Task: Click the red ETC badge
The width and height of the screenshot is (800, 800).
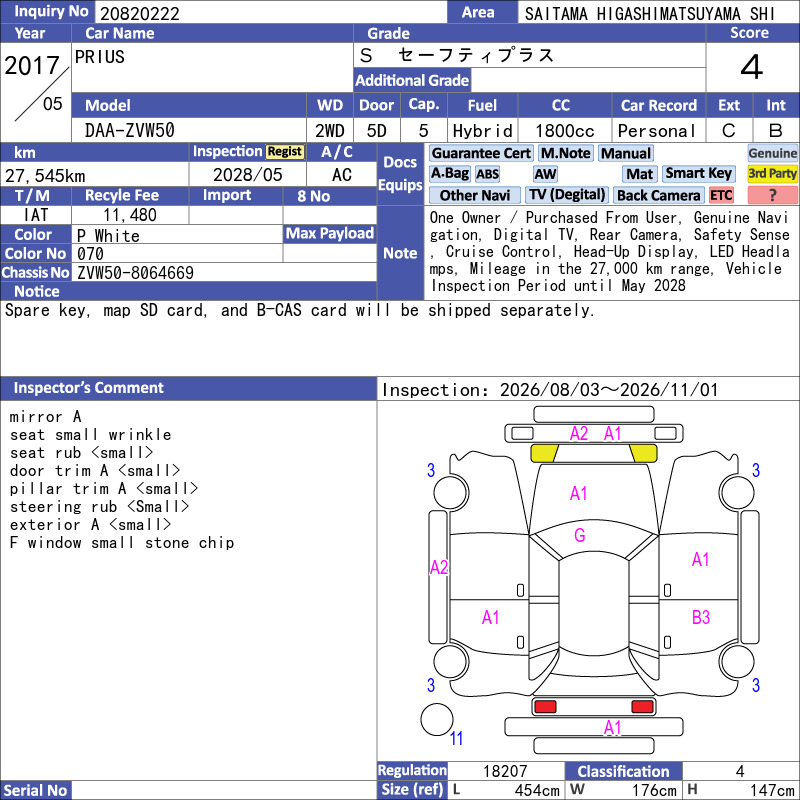Action: (721, 195)
